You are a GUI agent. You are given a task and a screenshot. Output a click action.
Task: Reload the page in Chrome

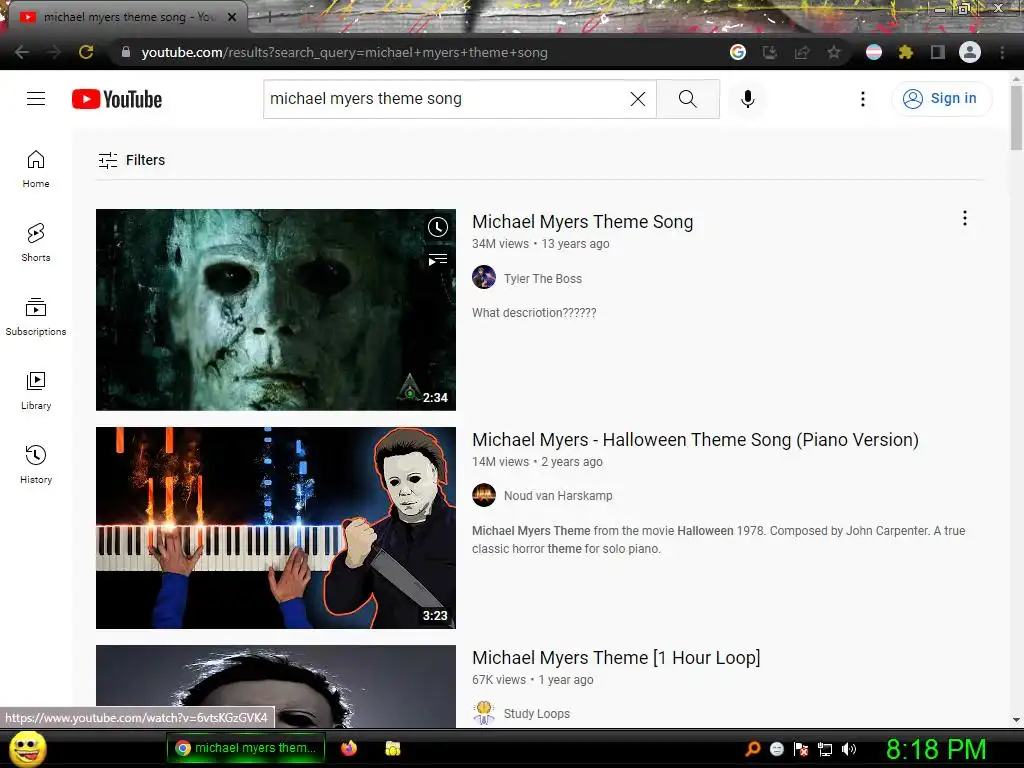(86, 52)
